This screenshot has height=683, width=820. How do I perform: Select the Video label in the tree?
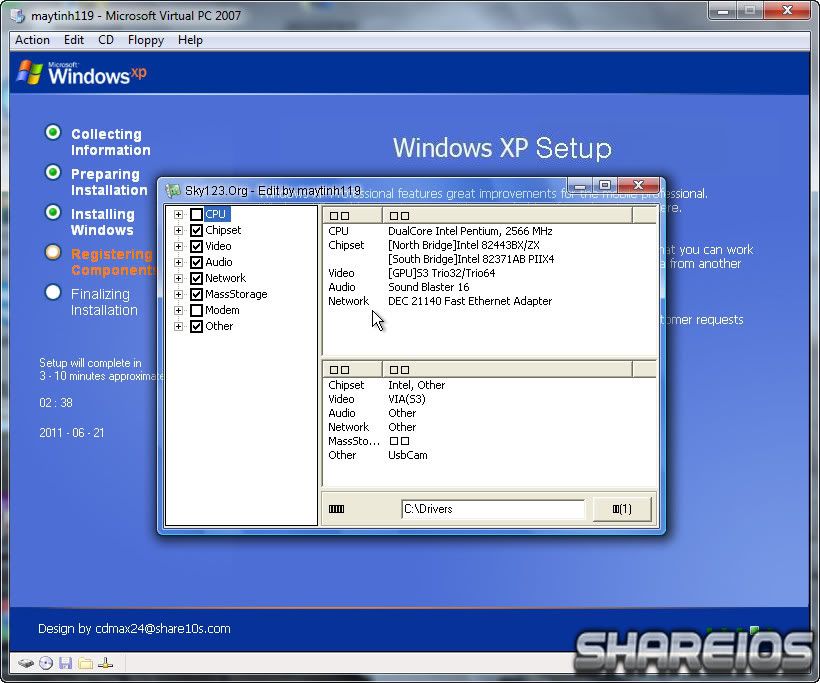pos(218,246)
